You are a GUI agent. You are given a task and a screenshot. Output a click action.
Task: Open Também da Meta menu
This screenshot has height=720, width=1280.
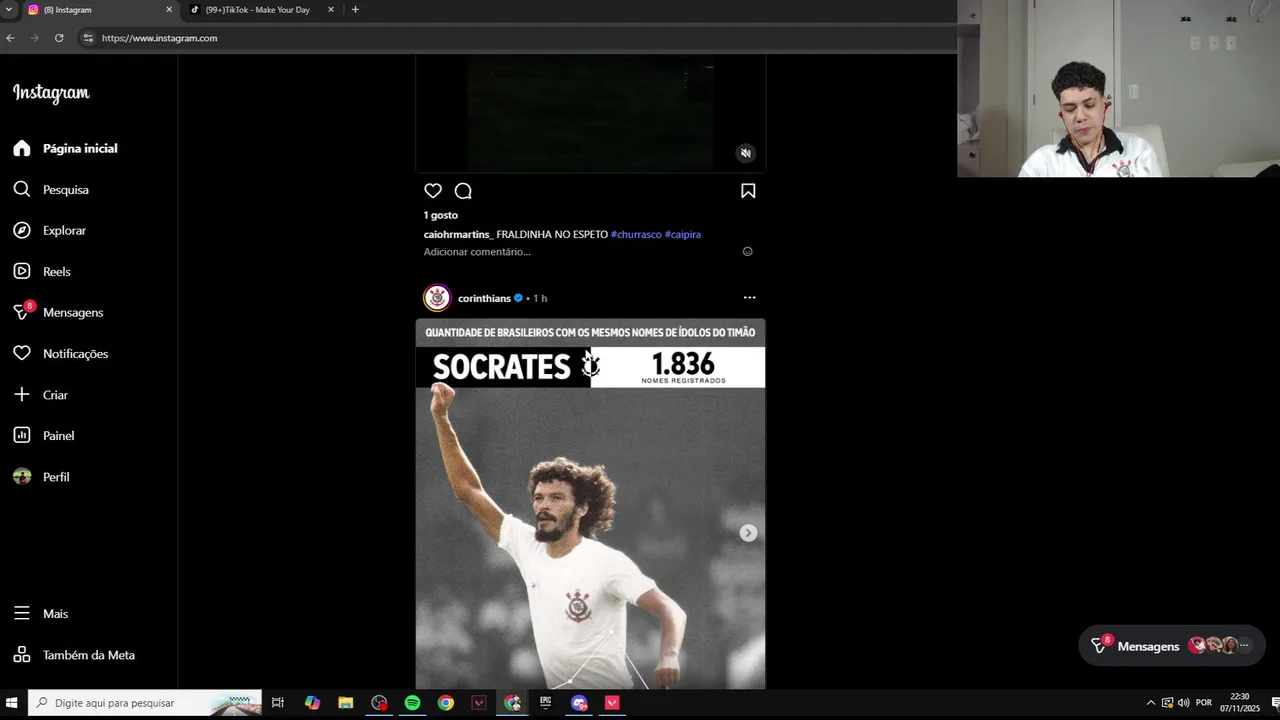[74, 655]
